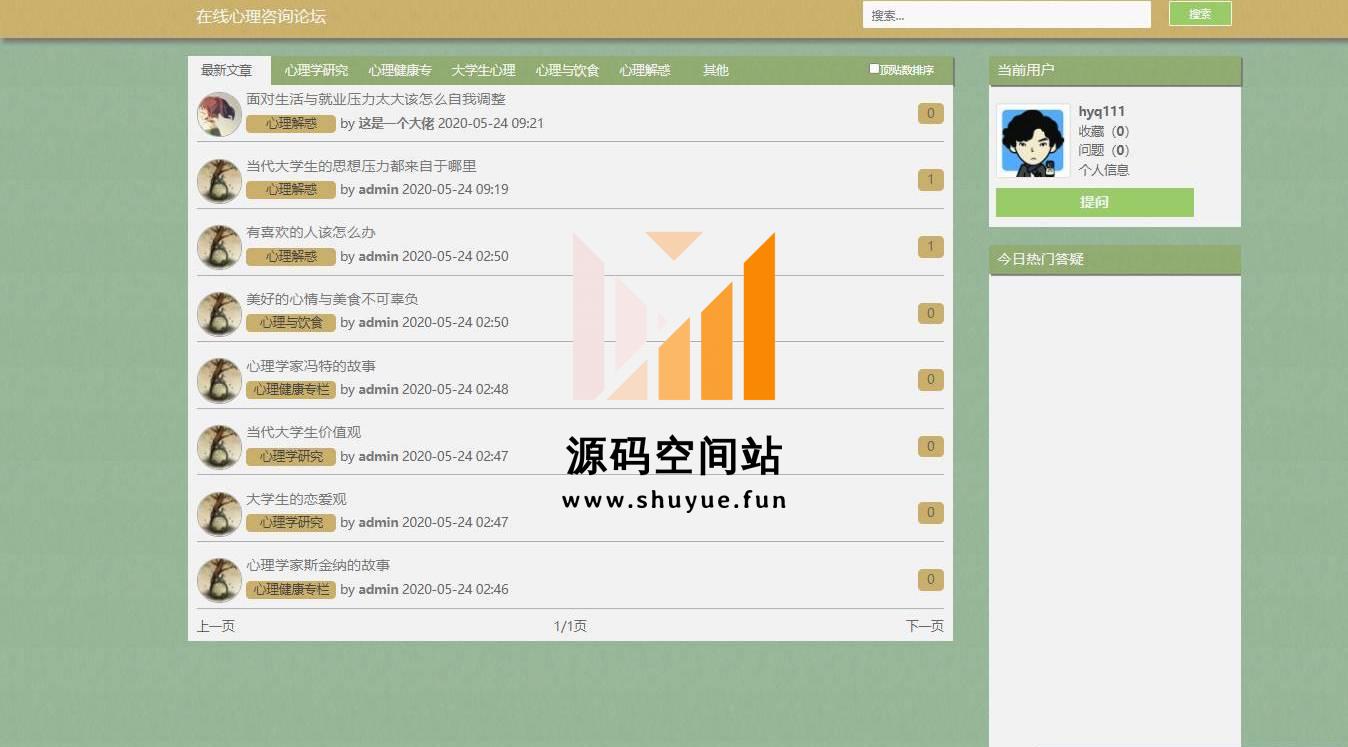
Task: Click reply count badge for 美好的心情与美食 post
Action: coord(930,313)
